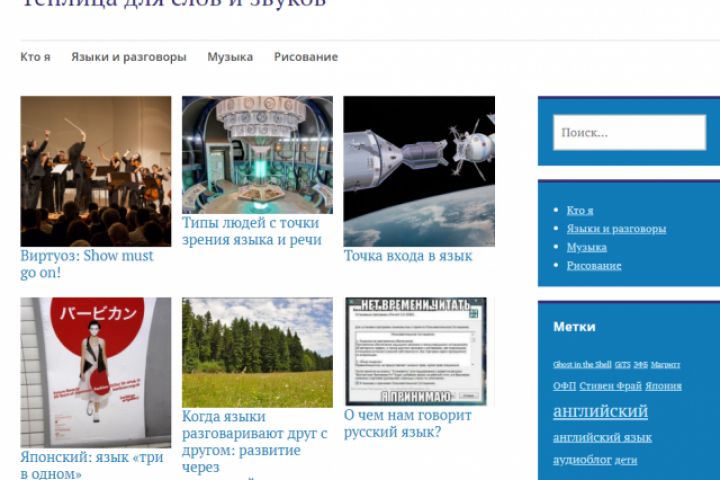Image resolution: width=720 pixels, height=480 pixels.
Task: Read post 'Виртуоз: Show must go on!'
Action: click(87, 264)
